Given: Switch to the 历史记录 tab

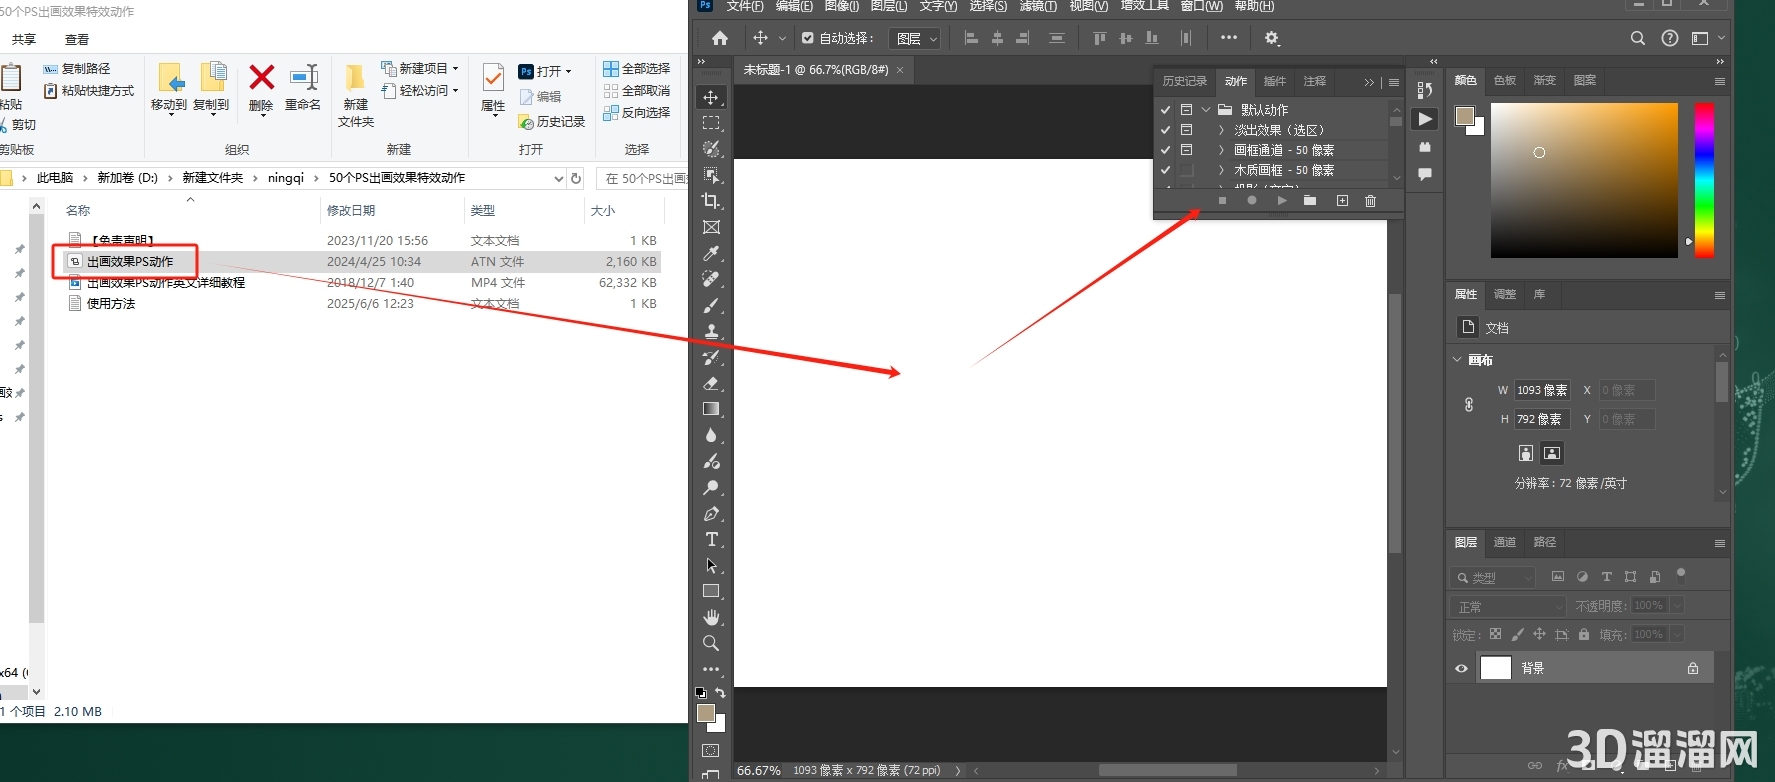Looking at the screenshot, I should pos(1184,81).
